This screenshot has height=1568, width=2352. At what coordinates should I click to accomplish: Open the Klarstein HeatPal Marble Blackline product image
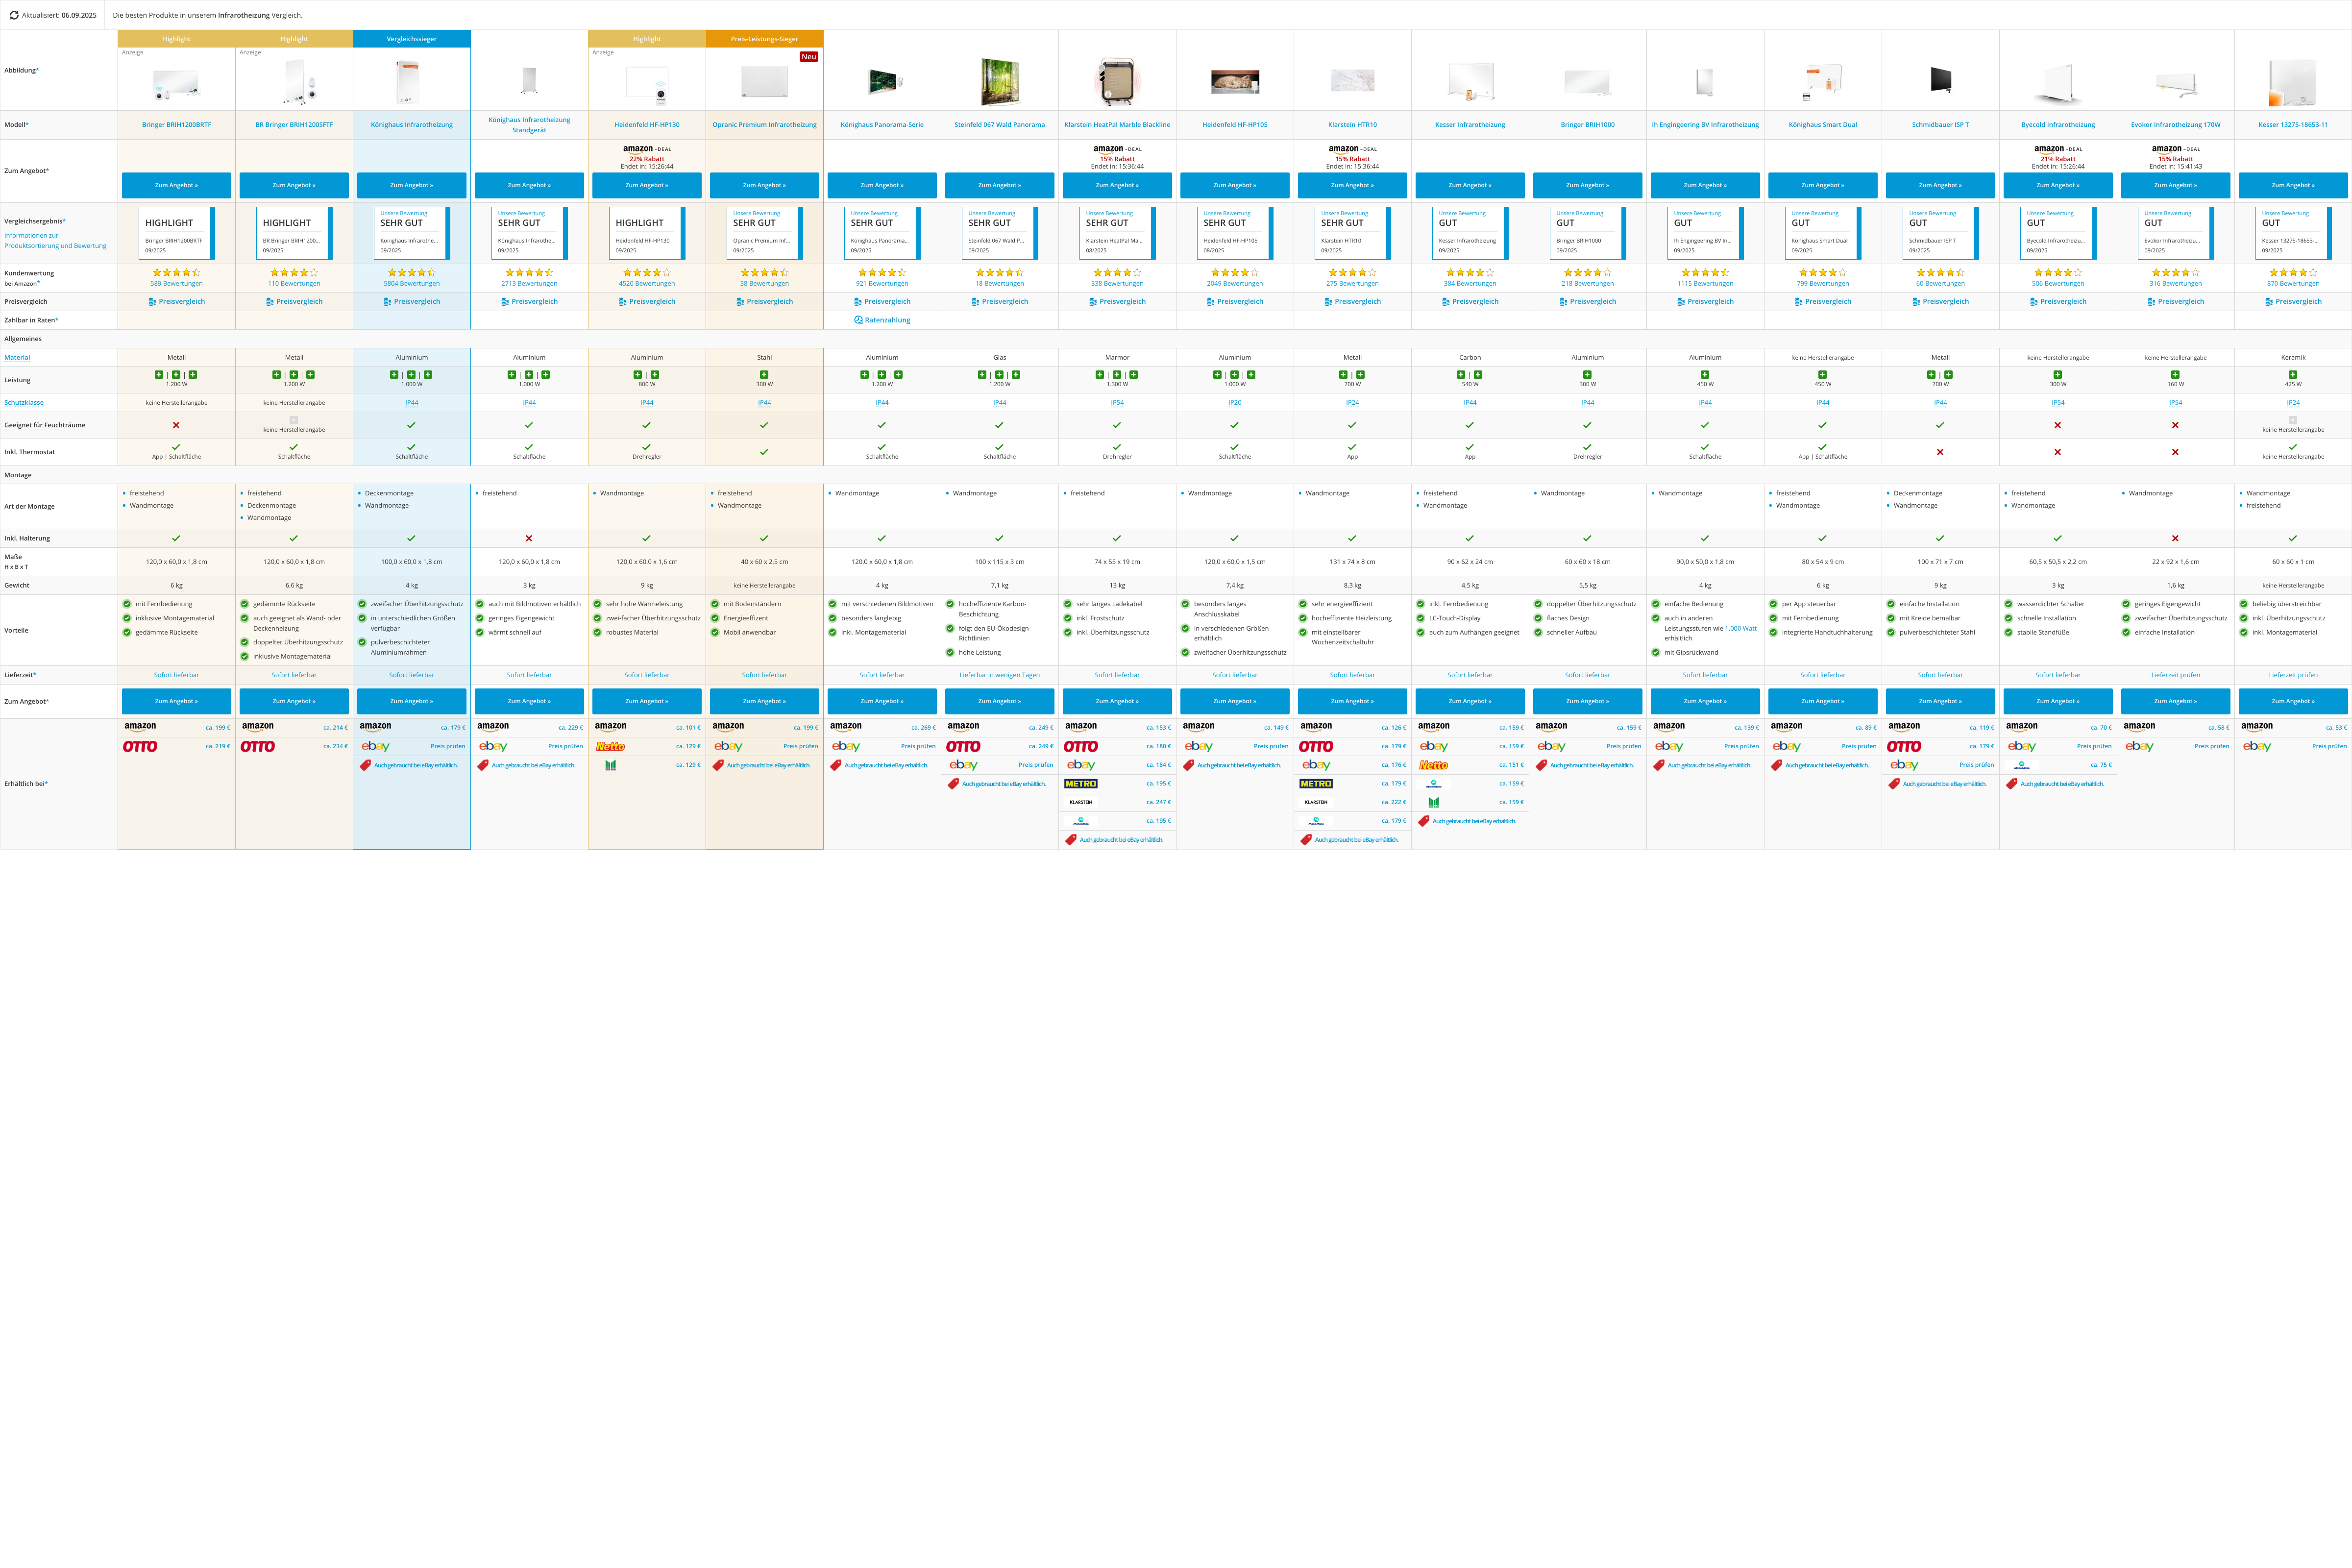coord(1117,82)
